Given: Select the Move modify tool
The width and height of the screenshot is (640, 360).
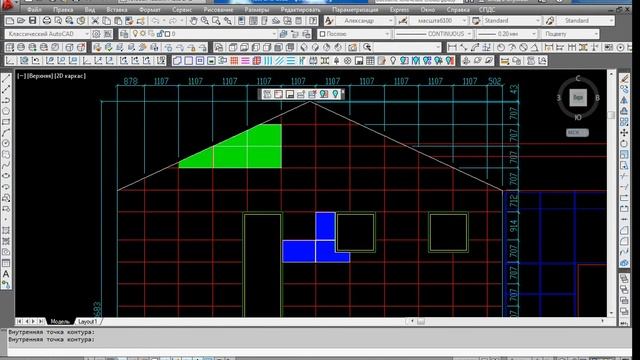Looking at the screenshot, I should tap(624, 133).
